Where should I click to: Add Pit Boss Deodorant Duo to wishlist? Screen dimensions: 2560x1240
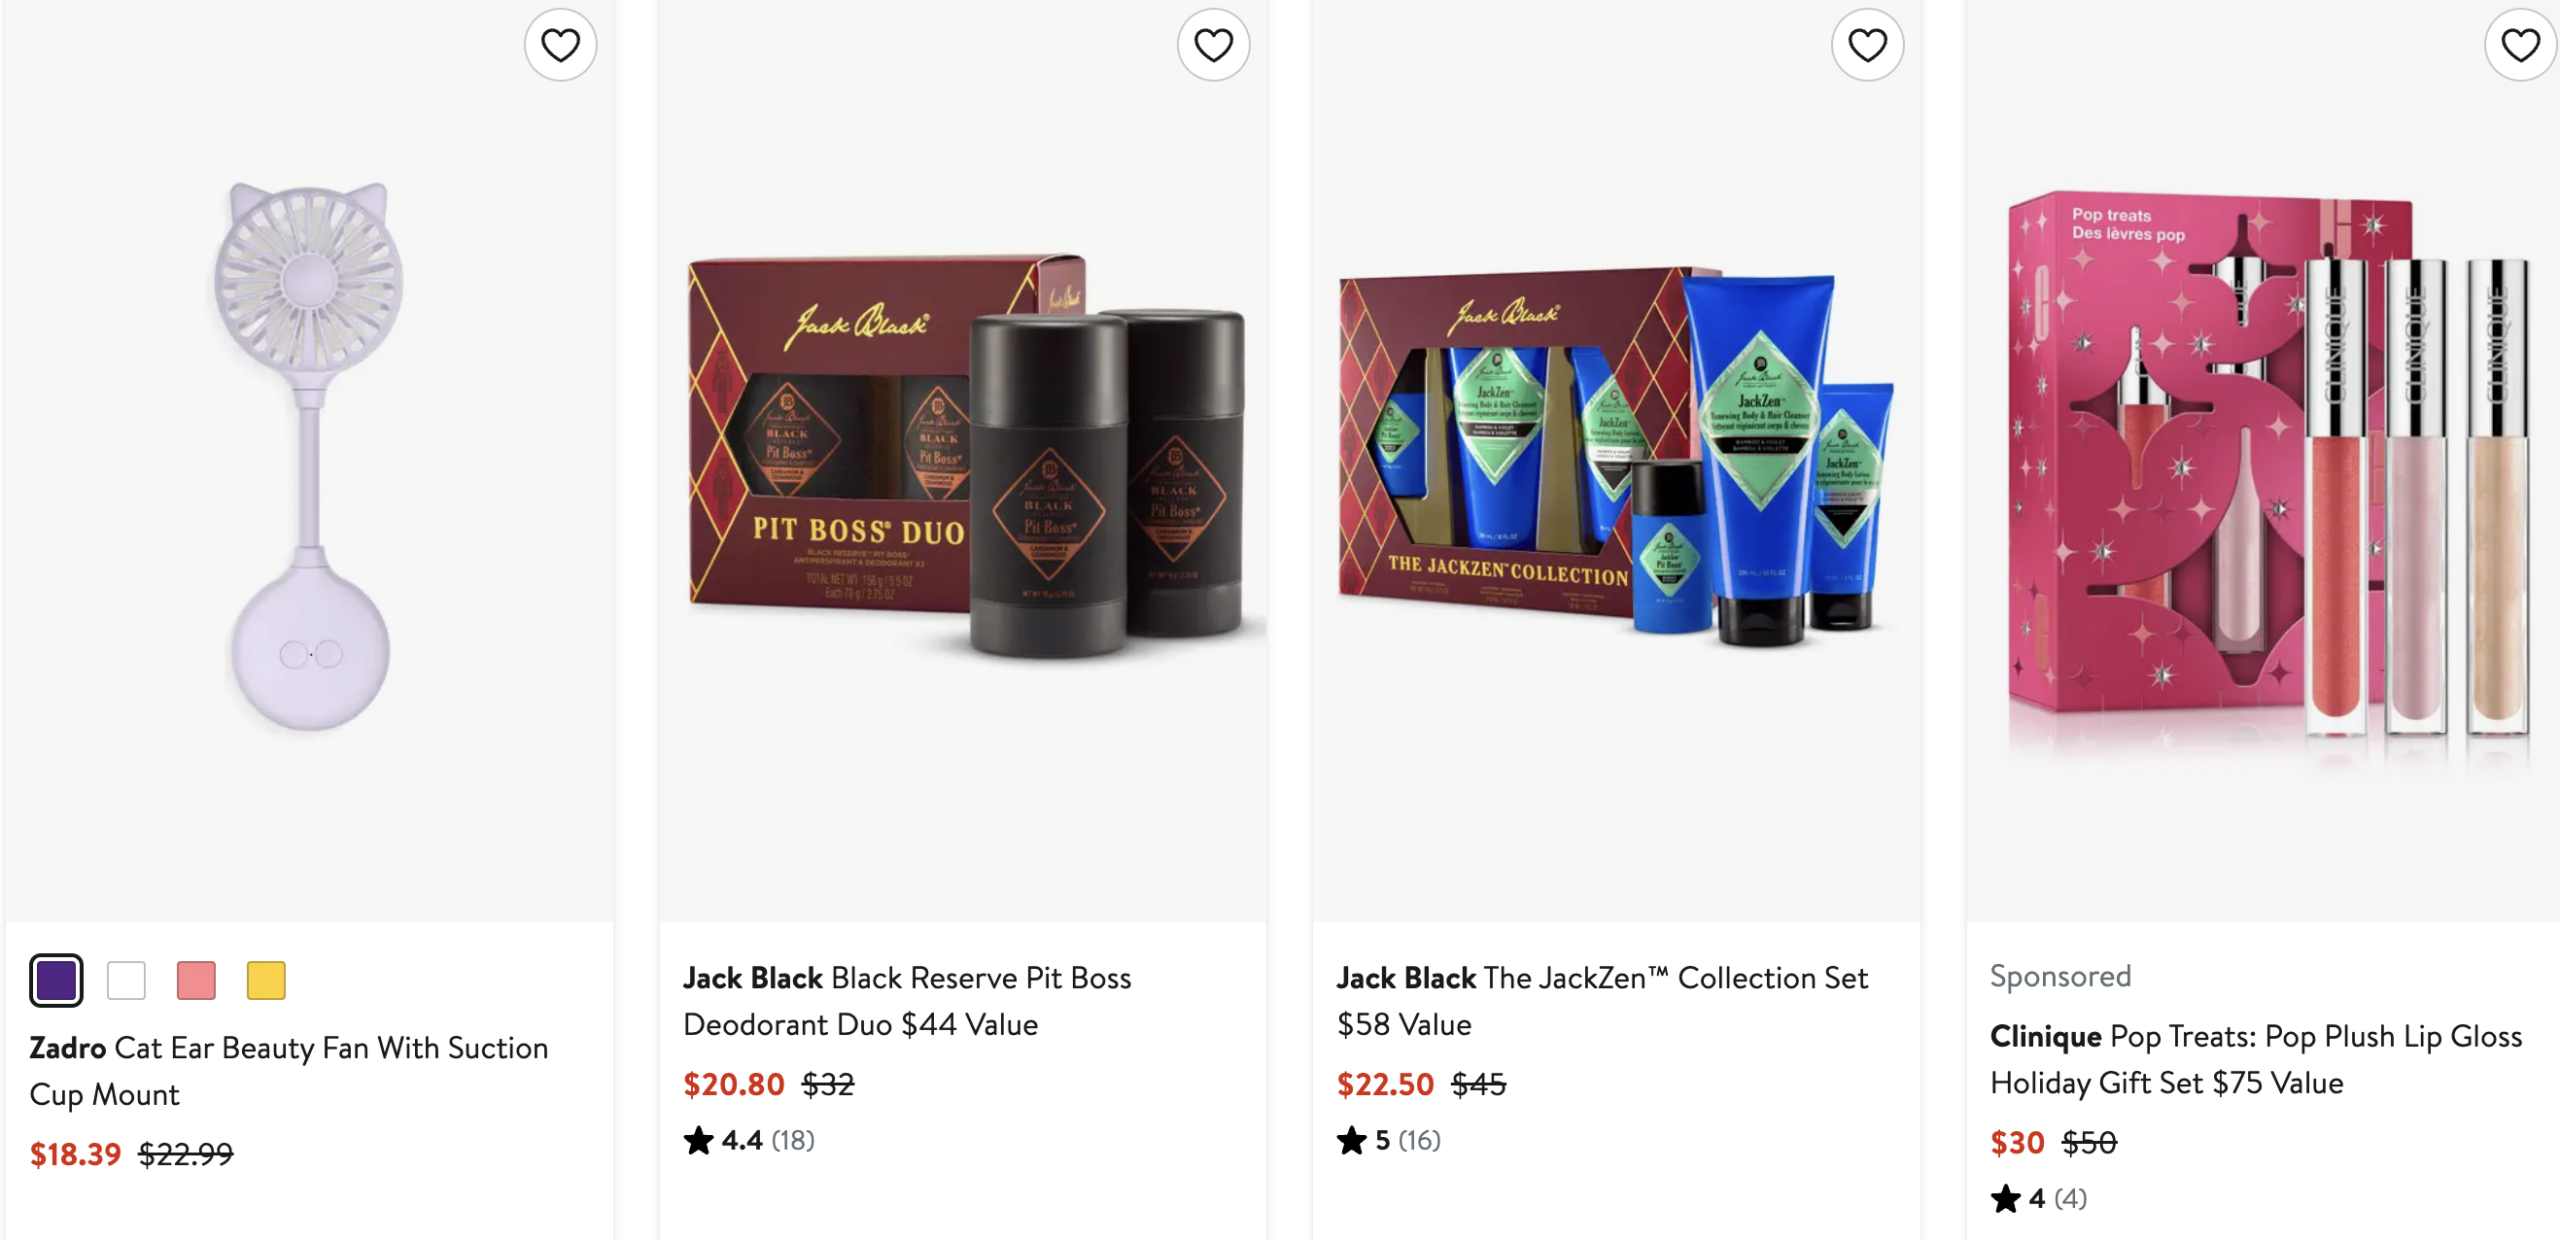[1213, 45]
